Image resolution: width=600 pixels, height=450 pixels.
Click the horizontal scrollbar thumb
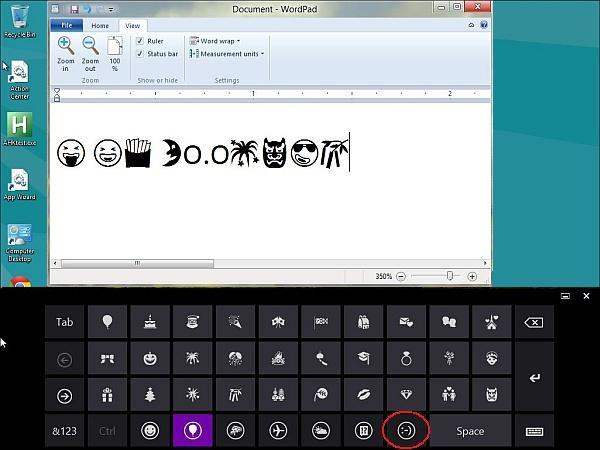137,263
